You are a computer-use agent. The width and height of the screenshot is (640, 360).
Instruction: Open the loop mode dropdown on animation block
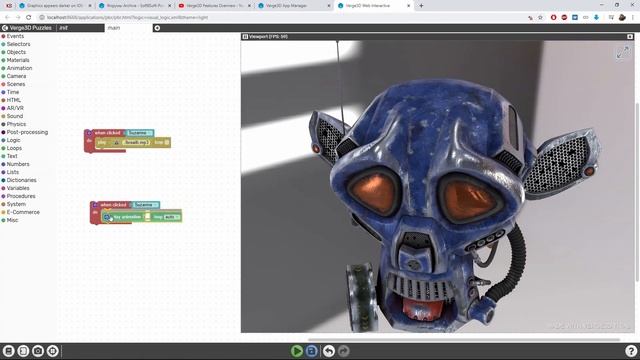click(x=172, y=217)
